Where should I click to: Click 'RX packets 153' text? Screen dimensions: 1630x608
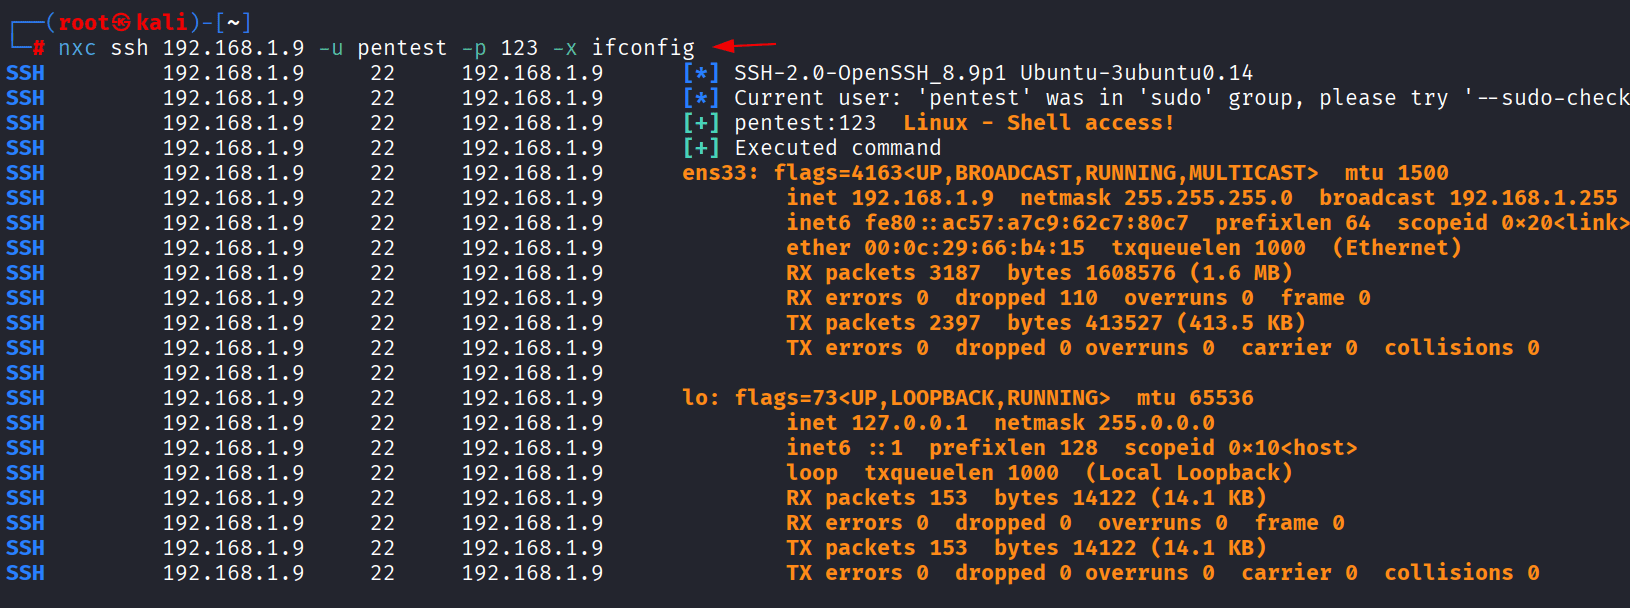(877, 498)
